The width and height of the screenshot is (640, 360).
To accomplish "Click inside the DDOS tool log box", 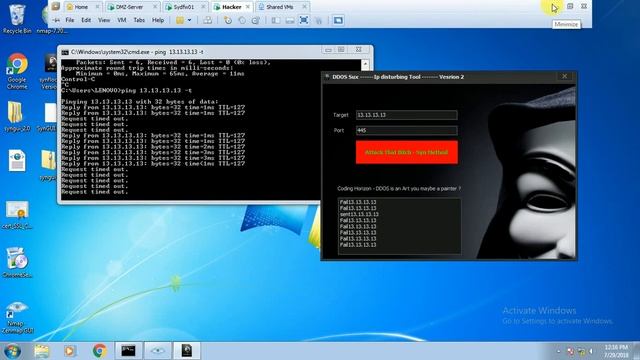I will [x=400, y=227].
